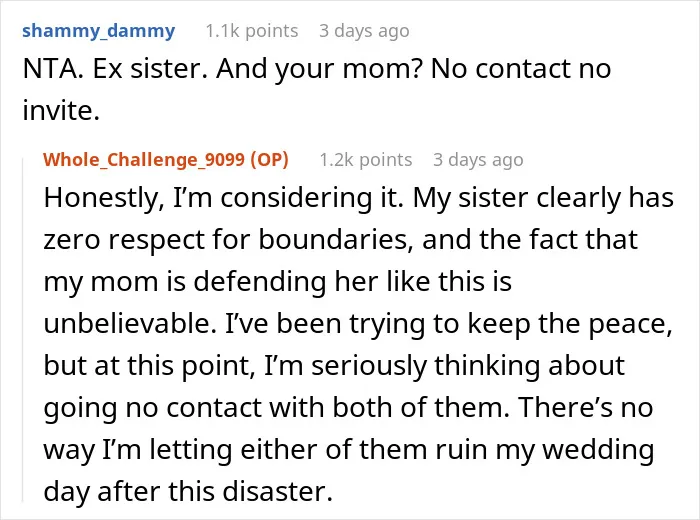The image size is (700, 520).
Task: Click the '(OP)' tag beside Whole_Challenge_9099
Action: click(x=269, y=160)
